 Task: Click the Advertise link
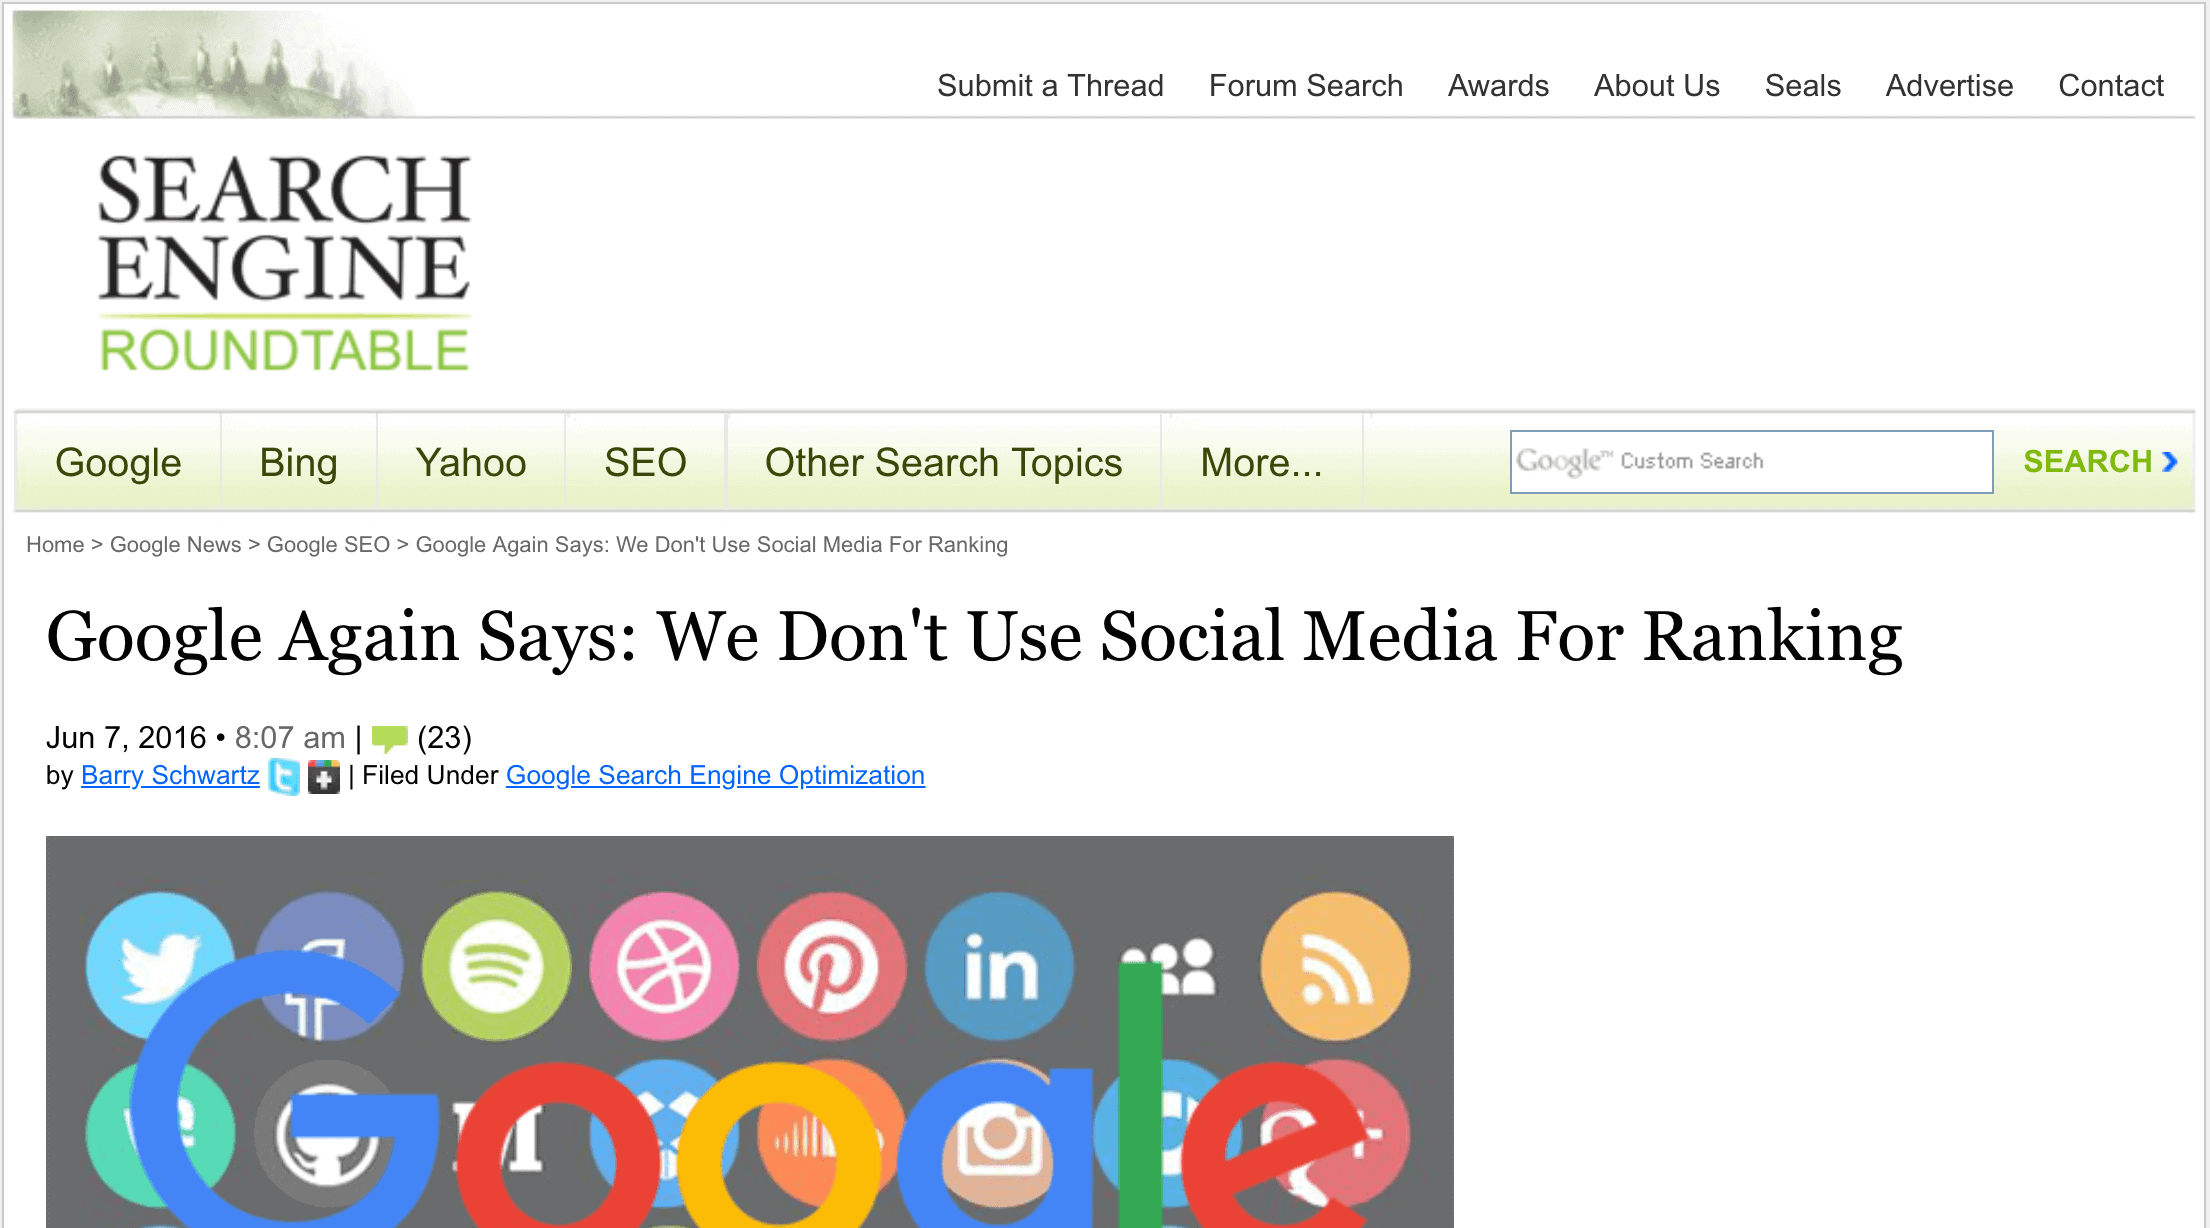tap(1949, 86)
